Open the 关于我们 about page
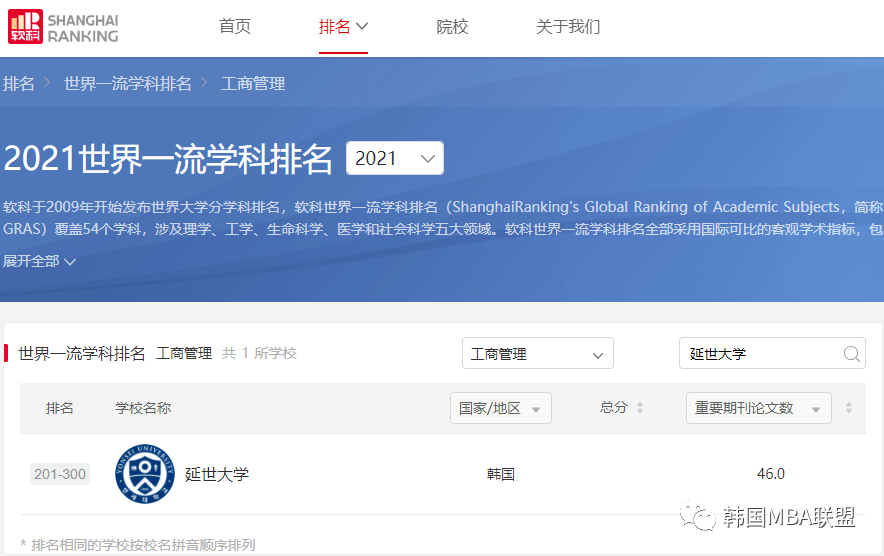Viewport: 884px width, 556px height. 568,27
